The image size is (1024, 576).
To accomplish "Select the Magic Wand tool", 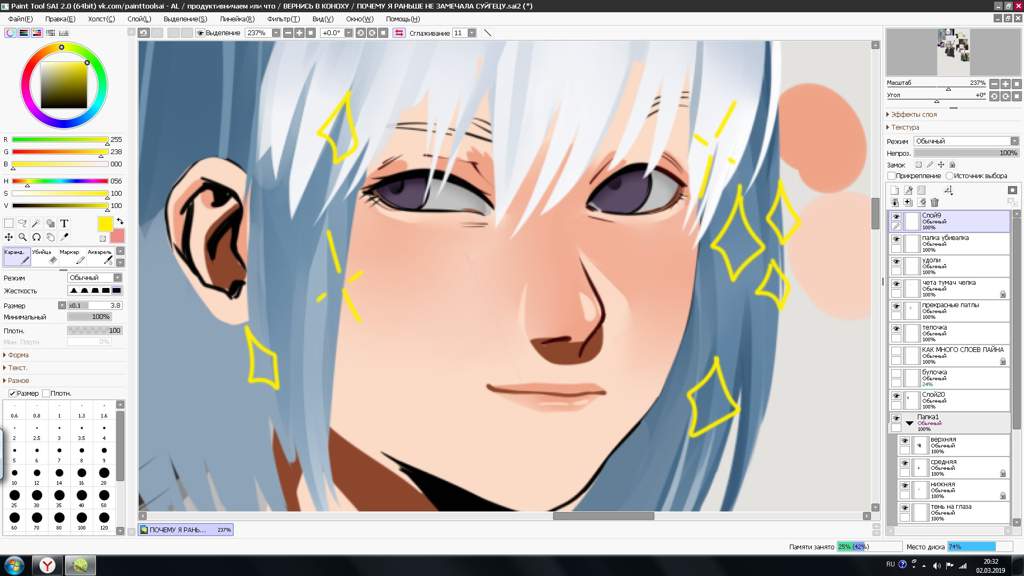I will coord(36,223).
